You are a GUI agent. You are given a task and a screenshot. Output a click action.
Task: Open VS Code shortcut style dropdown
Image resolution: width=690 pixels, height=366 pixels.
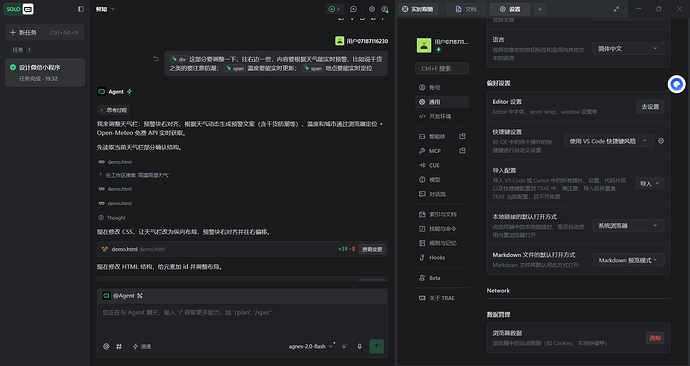coord(609,141)
